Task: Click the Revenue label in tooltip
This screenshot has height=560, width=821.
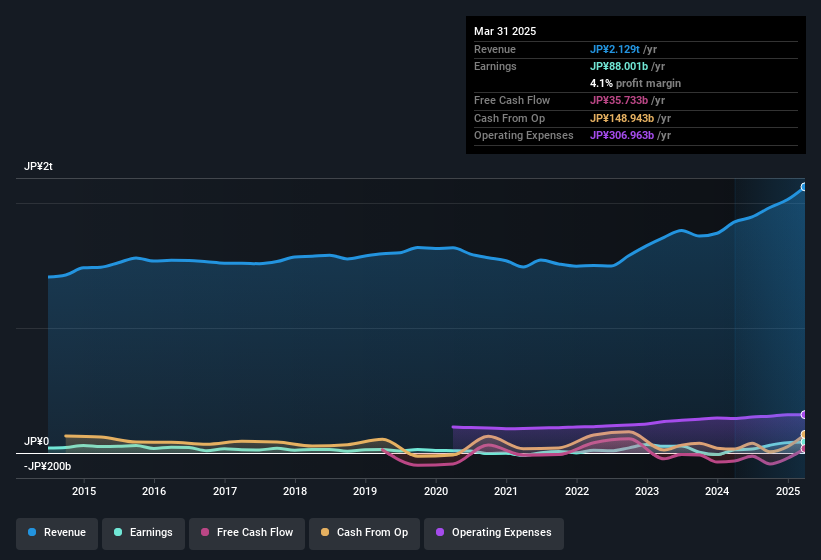Action: pos(495,49)
